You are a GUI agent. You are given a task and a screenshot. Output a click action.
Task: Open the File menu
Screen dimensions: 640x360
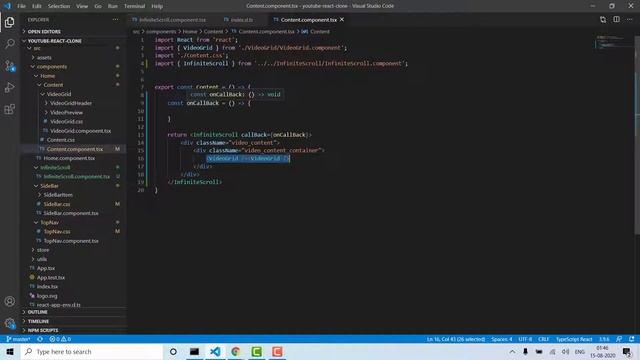[22, 6]
